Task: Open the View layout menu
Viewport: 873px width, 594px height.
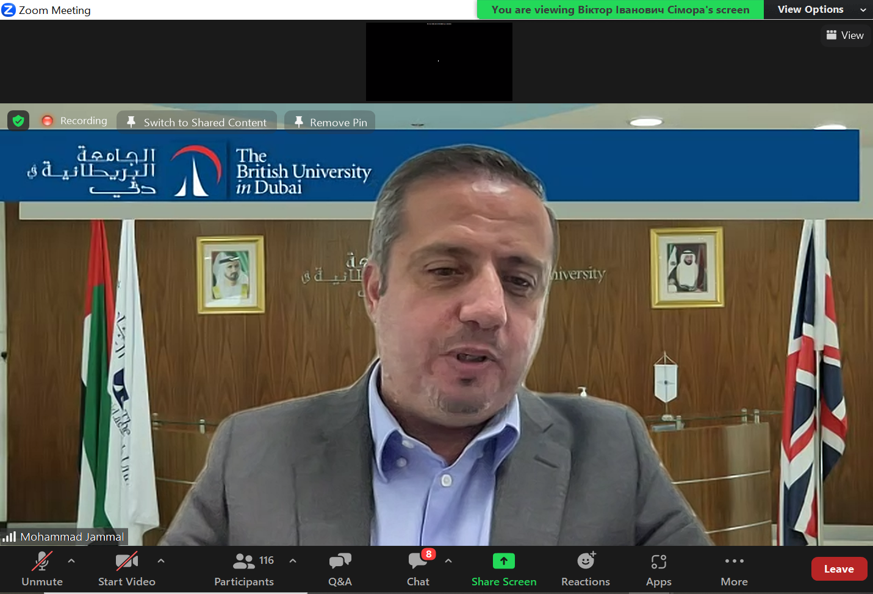Action: tap(844, 35)
